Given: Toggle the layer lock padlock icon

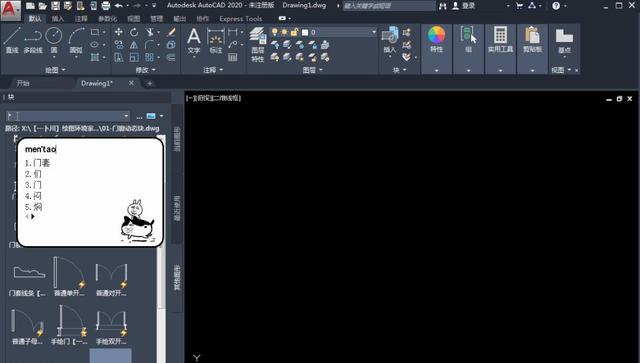Looking at the screenshot, I should (294, 32).
